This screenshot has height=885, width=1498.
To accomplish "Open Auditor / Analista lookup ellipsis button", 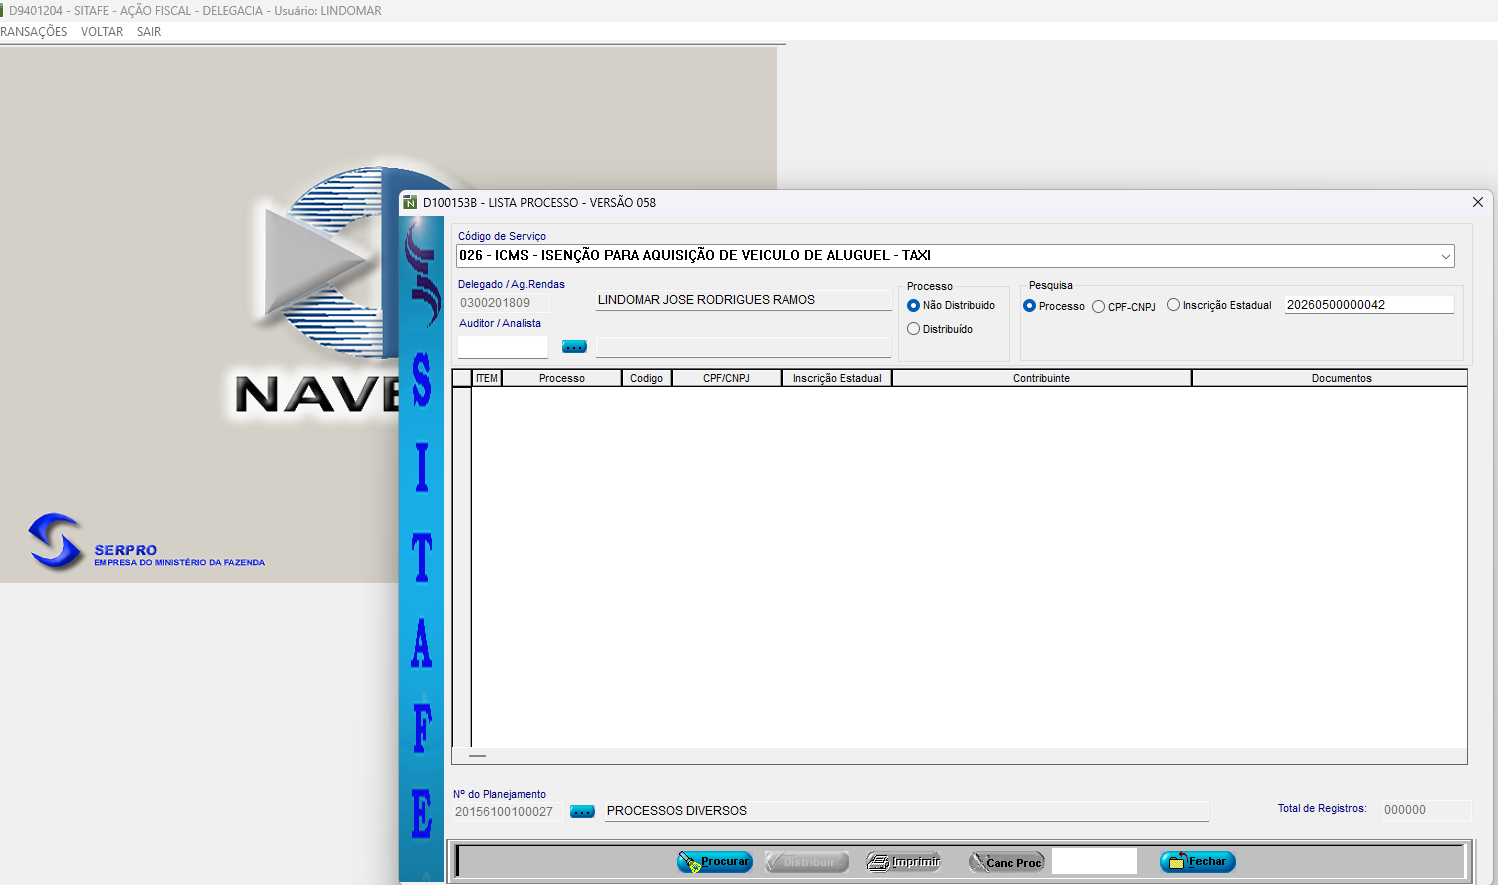I will pyautogui.click(x=574, y=347).
